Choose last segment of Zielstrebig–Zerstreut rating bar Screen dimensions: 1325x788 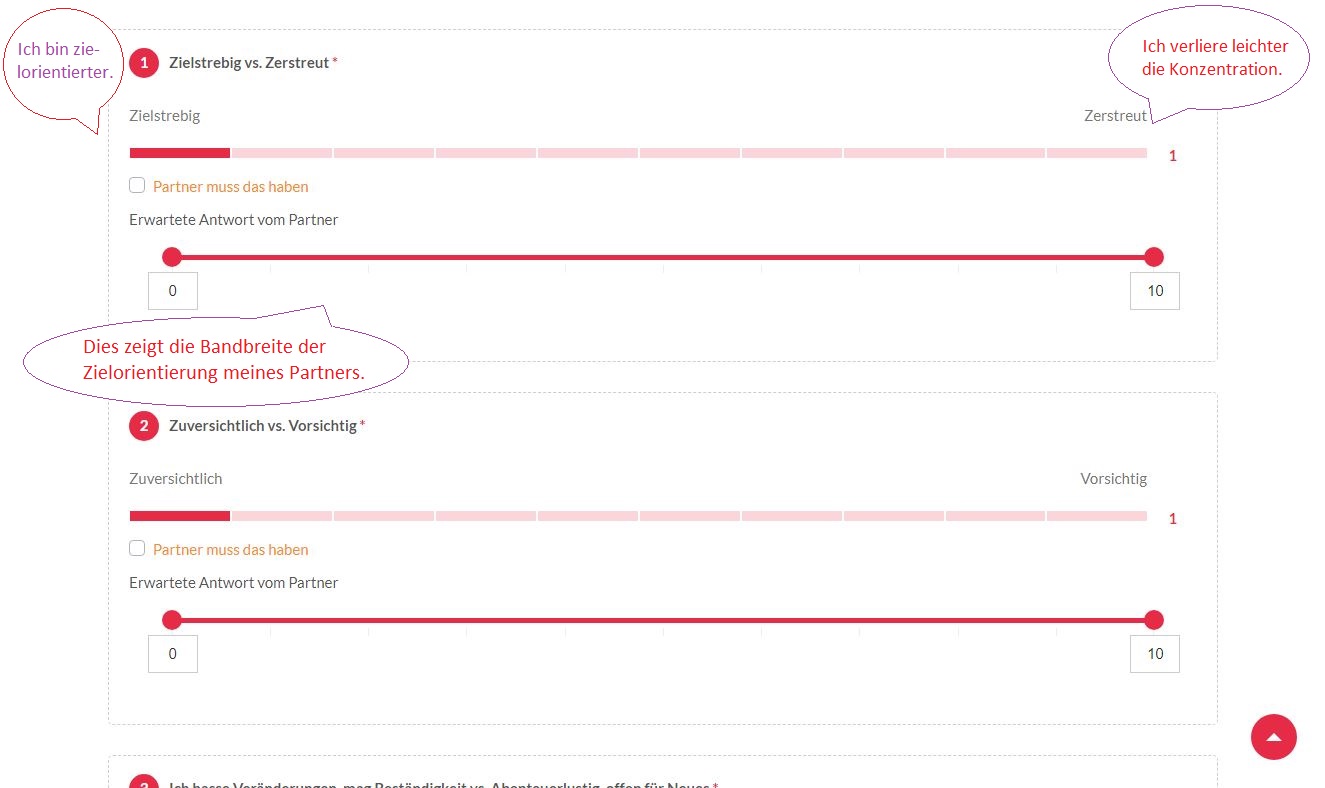[x=1097, y=153]
